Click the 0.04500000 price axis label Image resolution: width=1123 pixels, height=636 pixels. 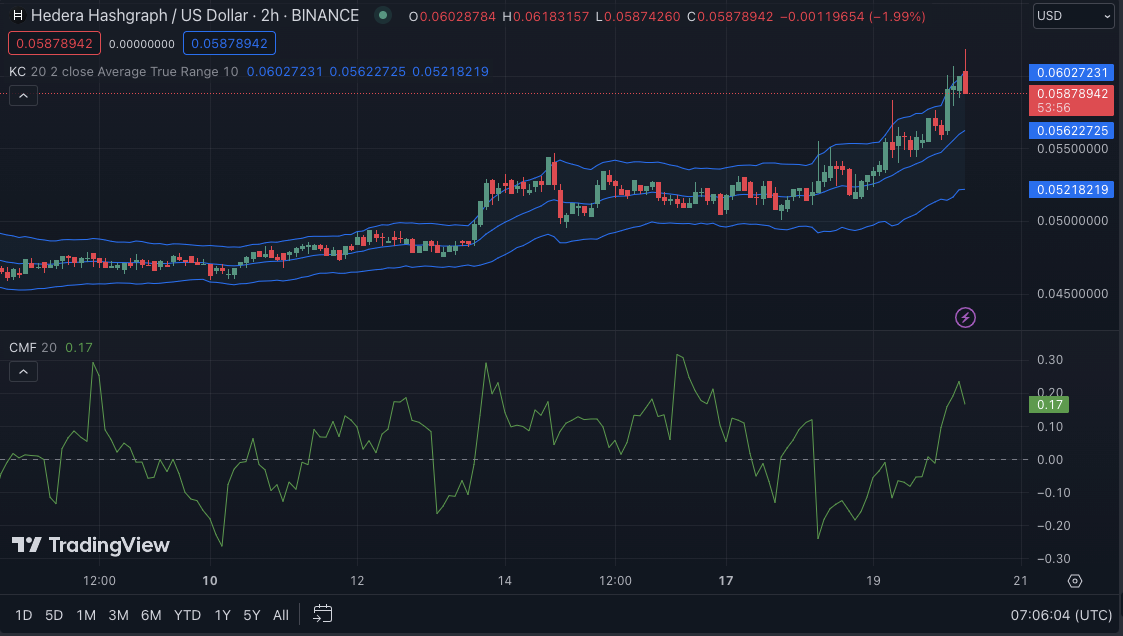pyautogui.click(x=1072, y=294)
